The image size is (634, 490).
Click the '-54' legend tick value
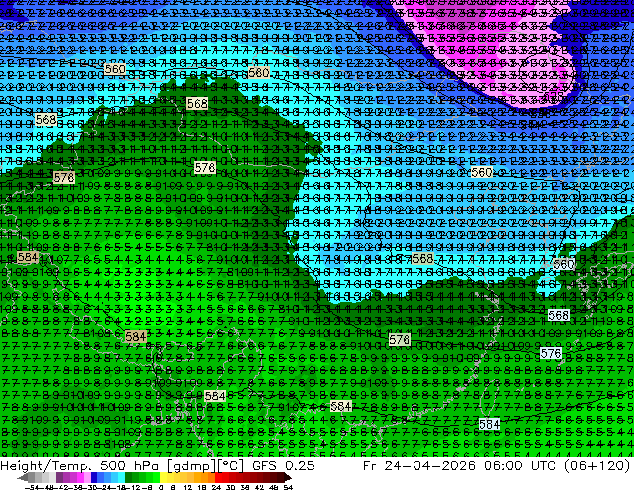coord(32,488)
